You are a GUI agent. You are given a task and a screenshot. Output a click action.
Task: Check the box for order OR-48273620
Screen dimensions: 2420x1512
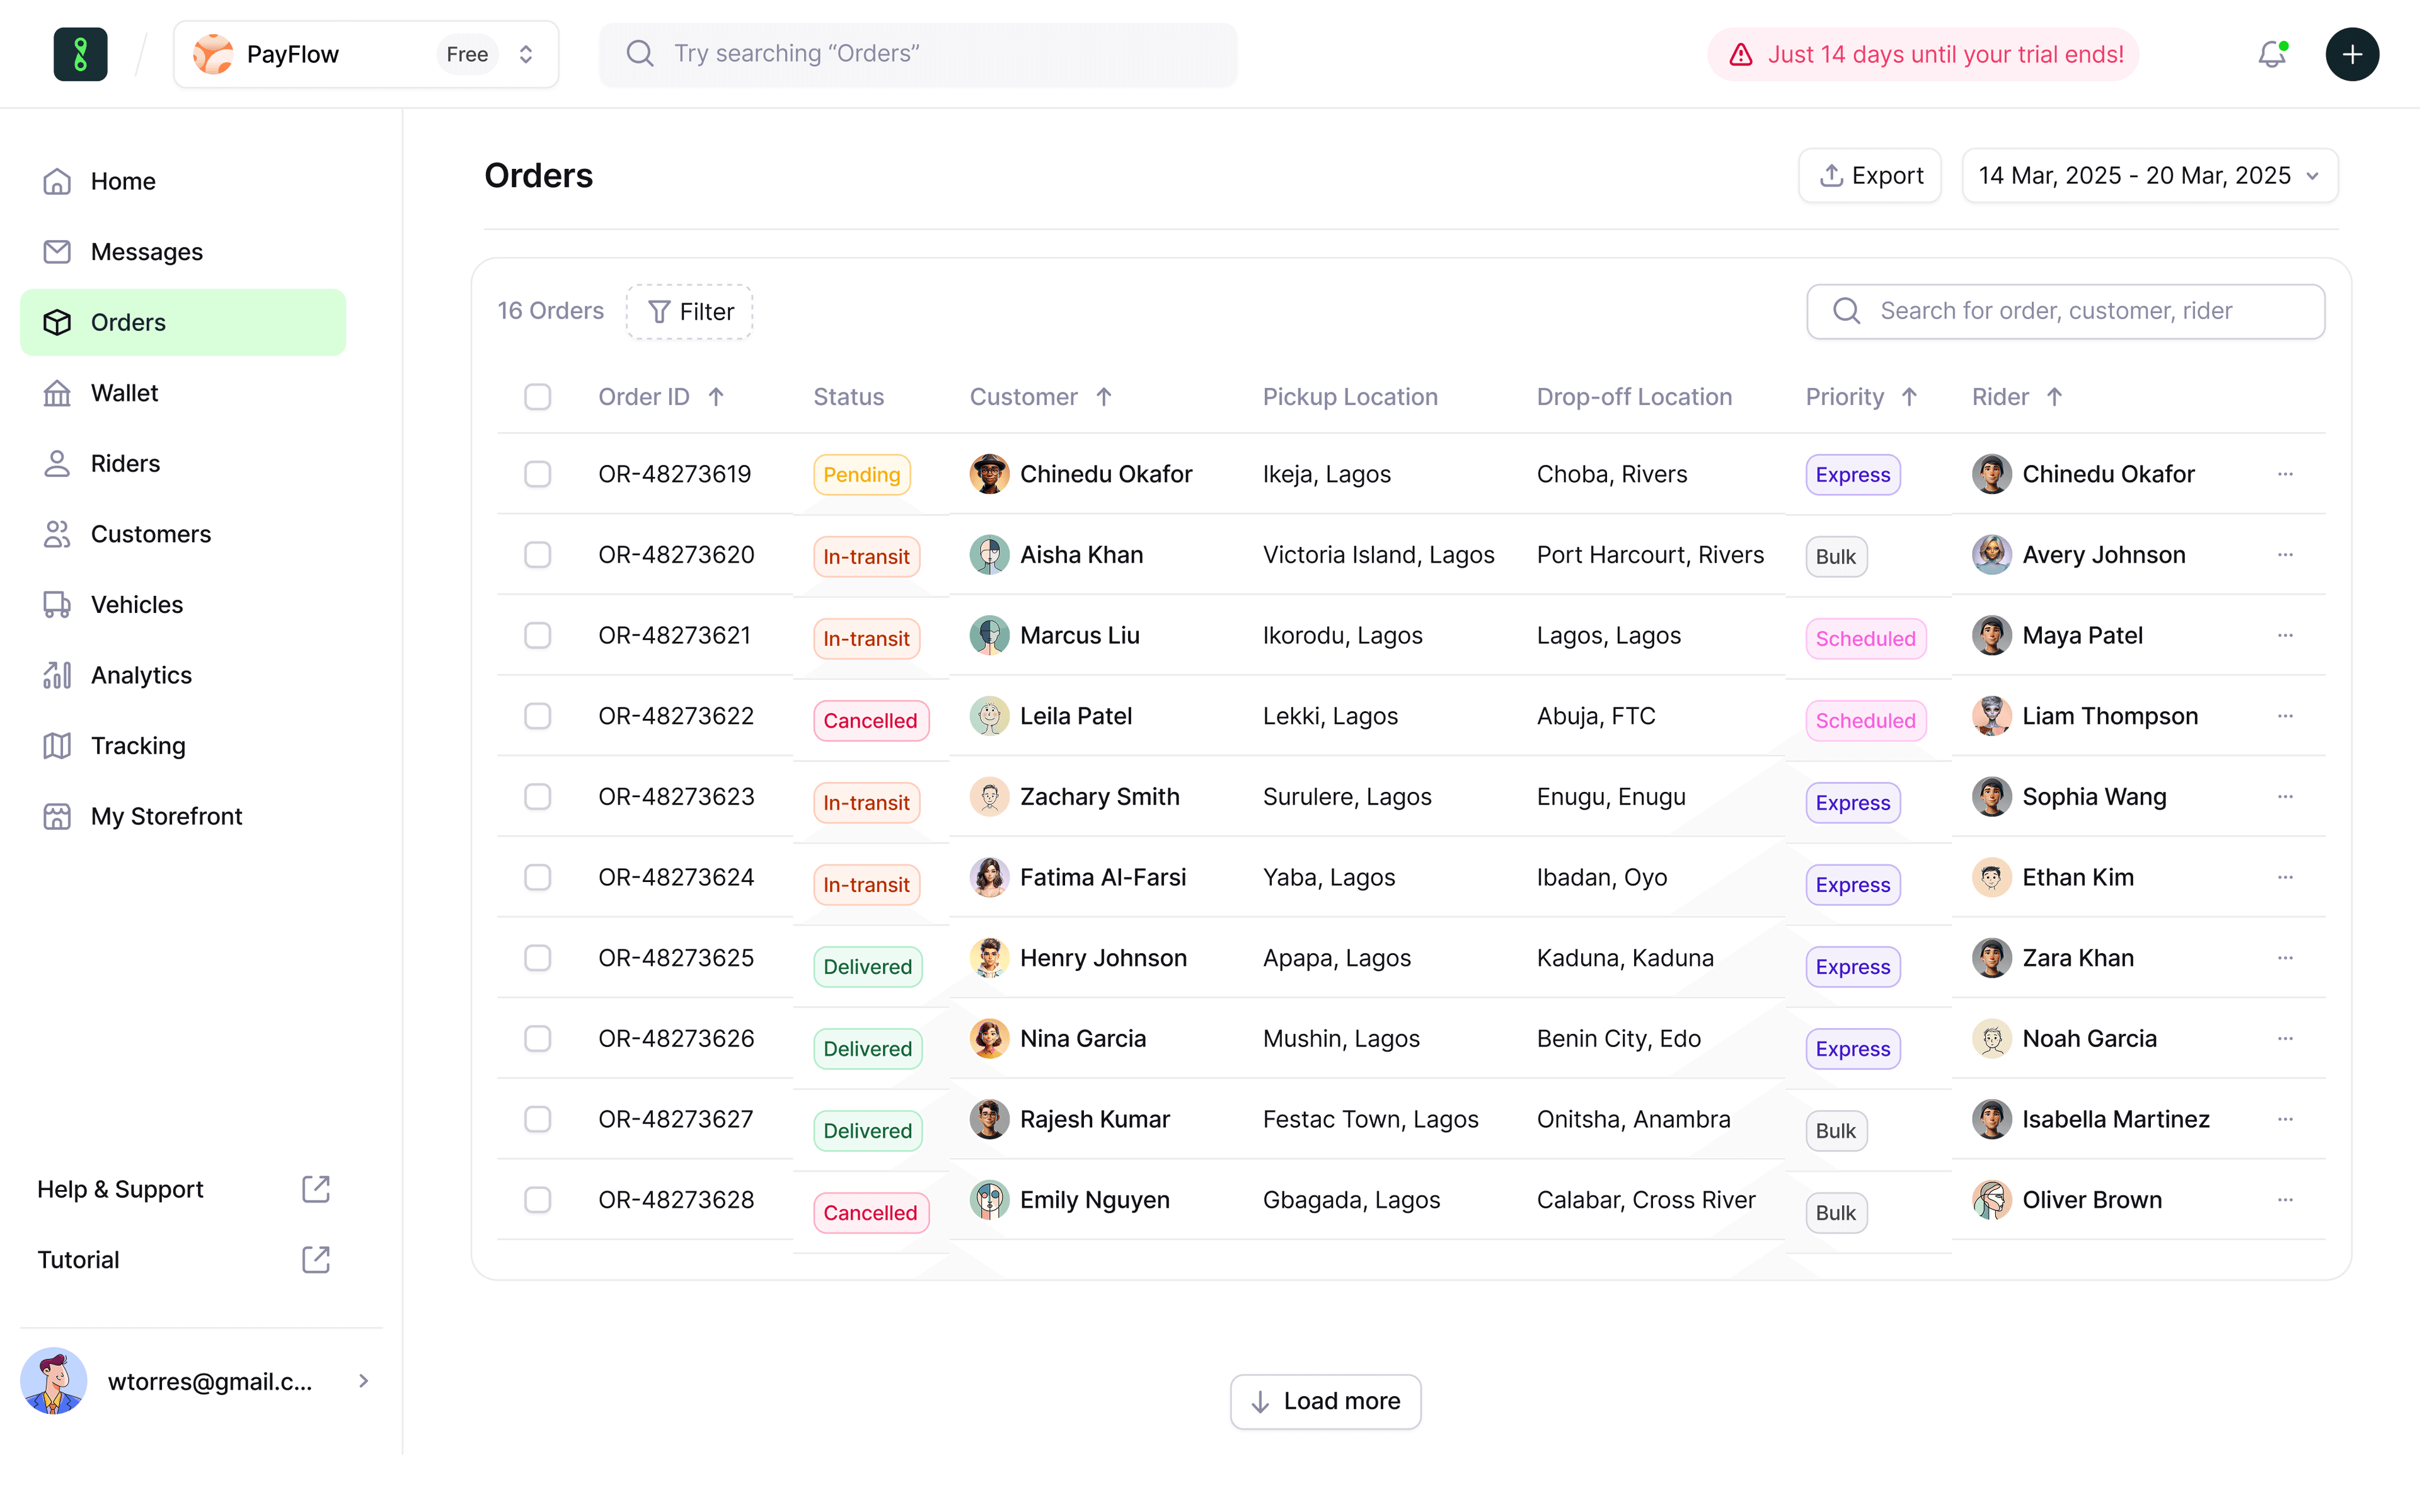point(537,555)
